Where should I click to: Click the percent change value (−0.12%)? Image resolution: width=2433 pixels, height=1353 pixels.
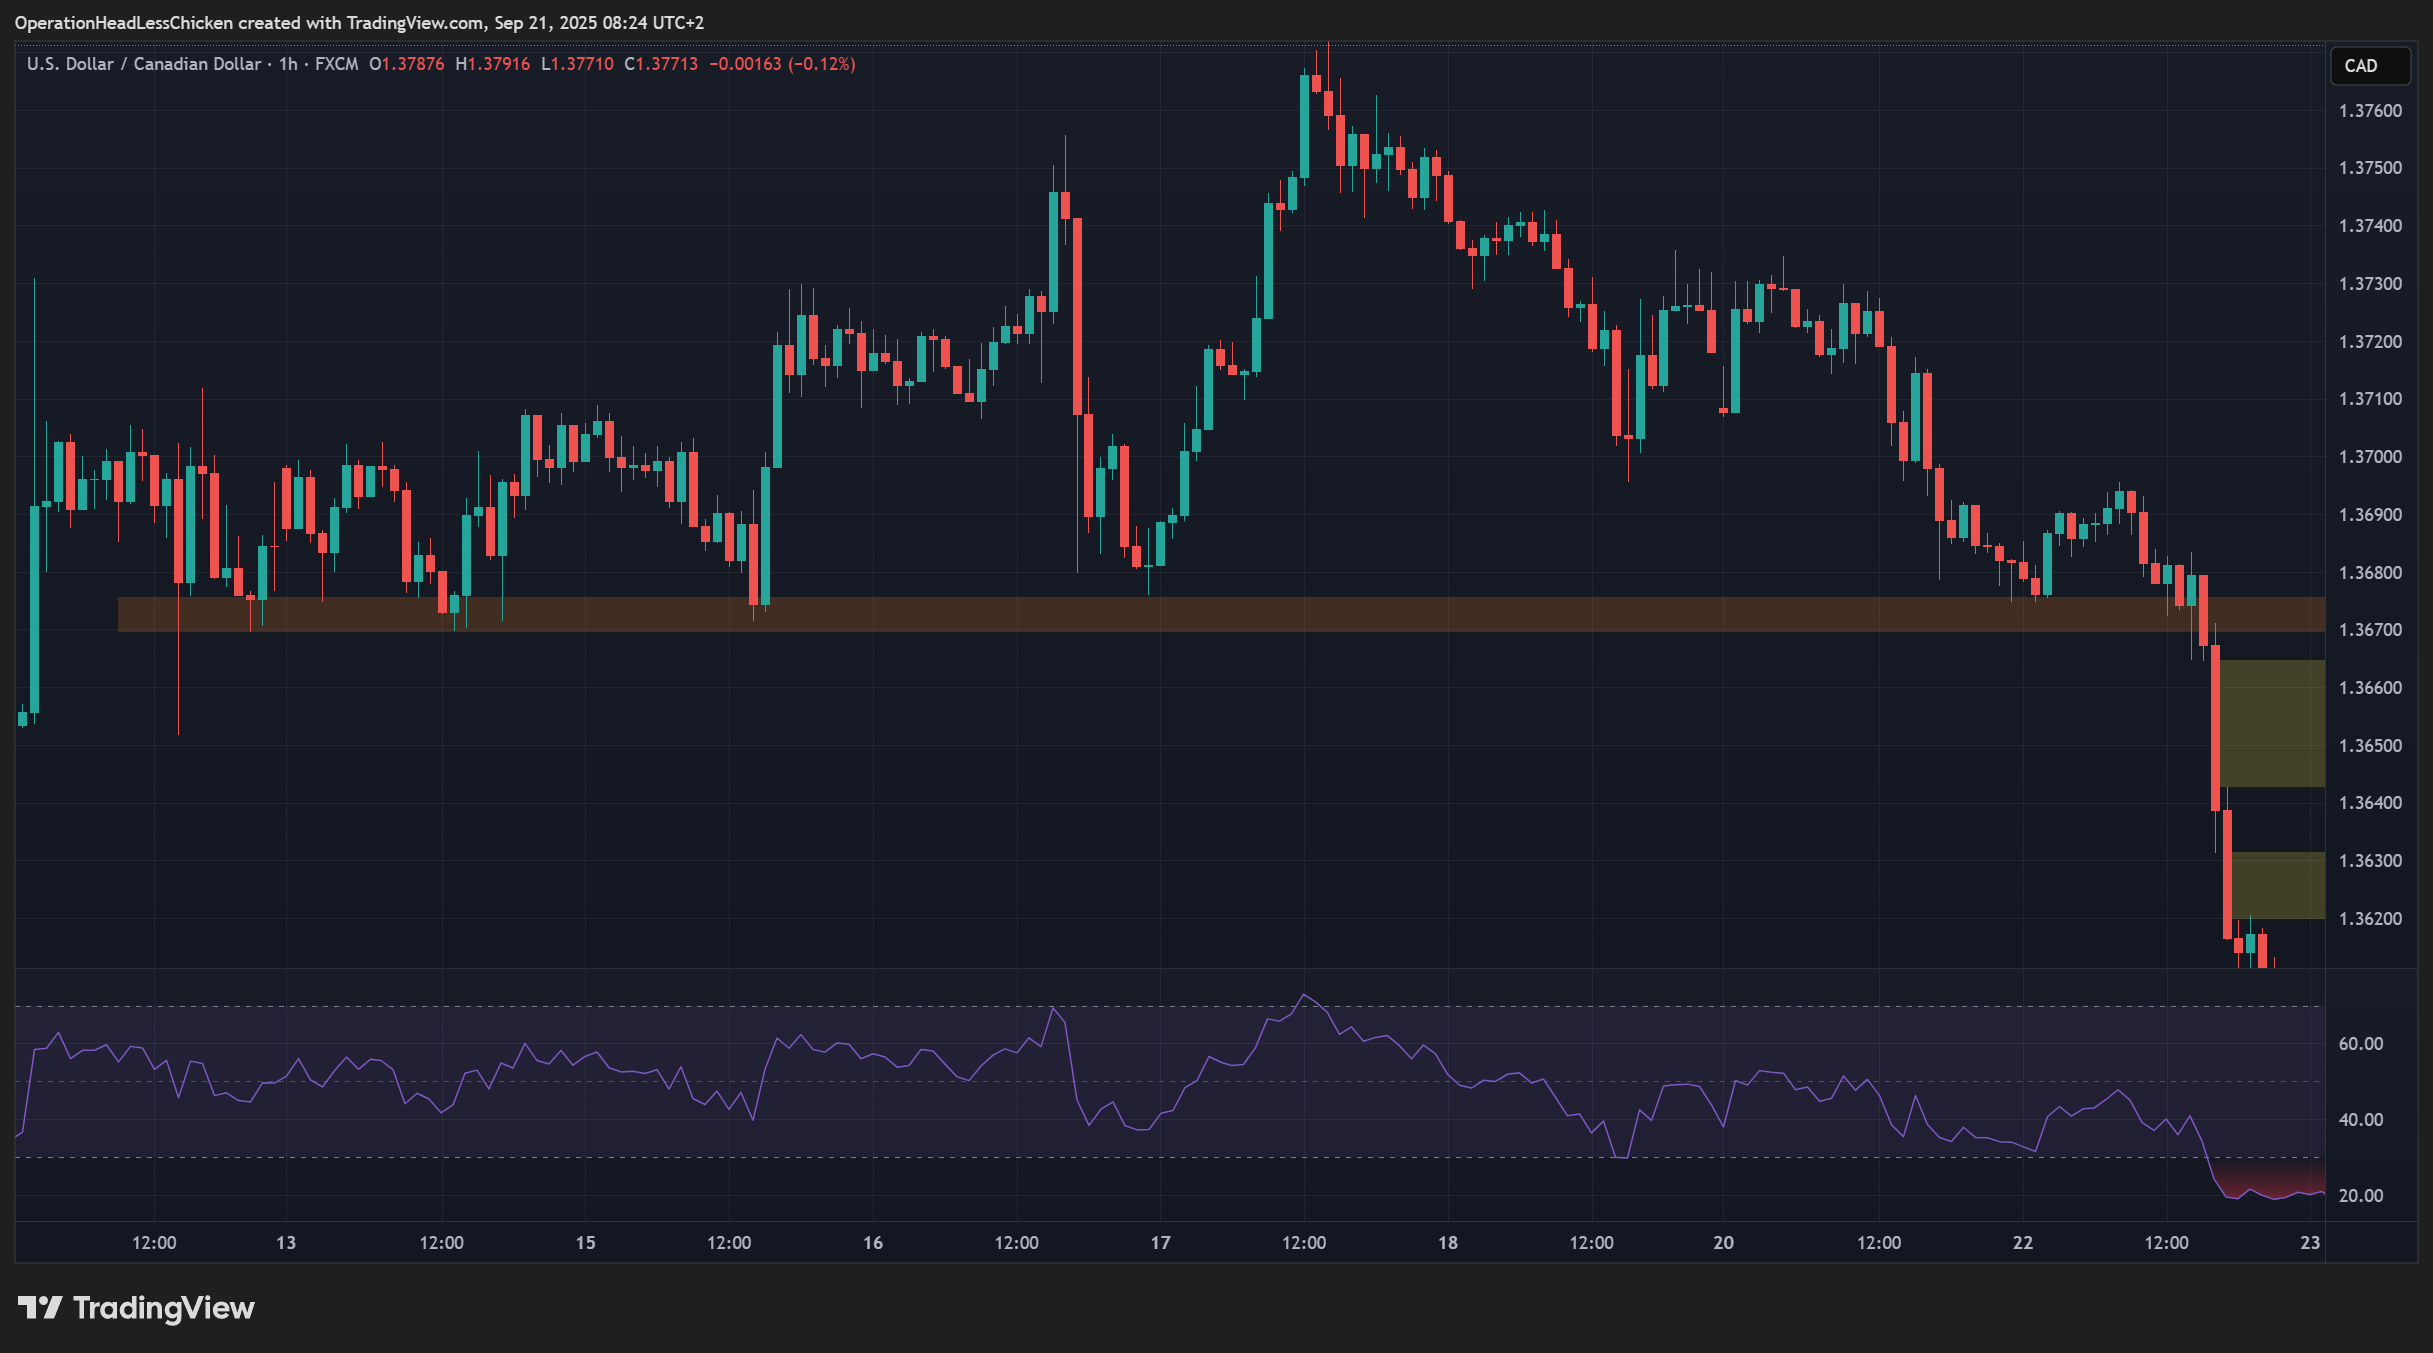click(x=821, y=64)
